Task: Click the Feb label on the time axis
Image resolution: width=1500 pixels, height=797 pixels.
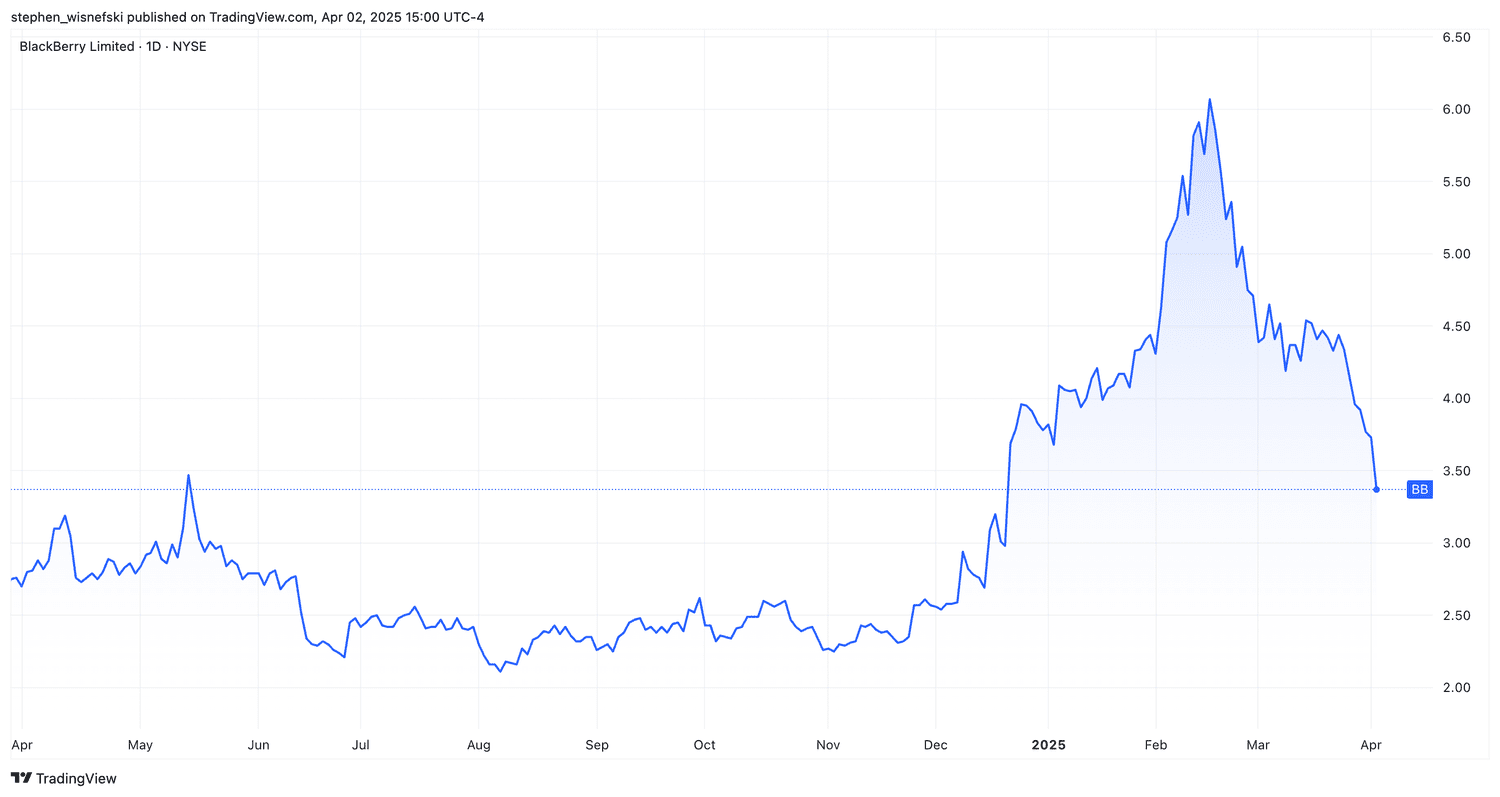Action: click(x=1156, y=745)
